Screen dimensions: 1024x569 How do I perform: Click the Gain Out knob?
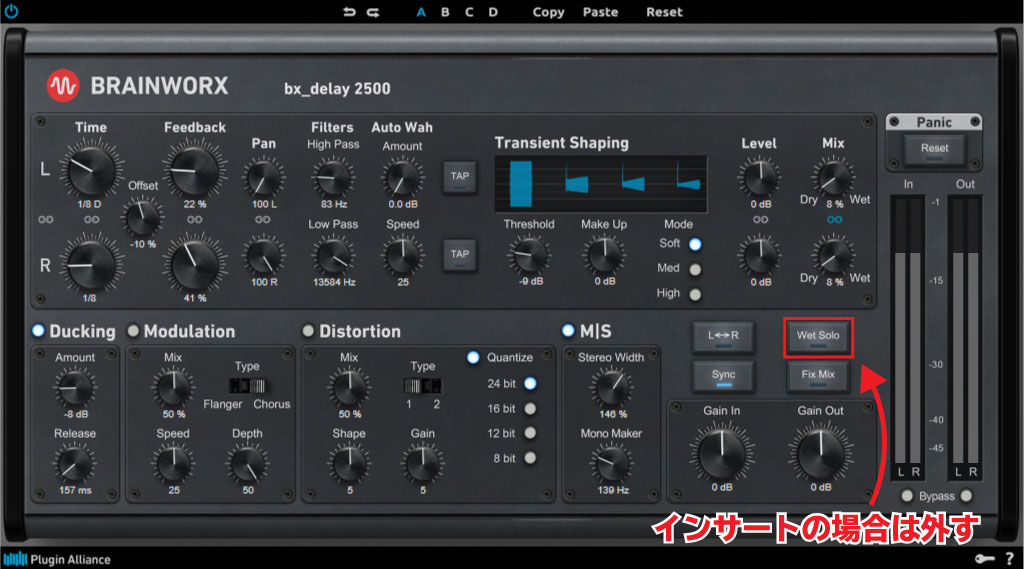[821, 452]
